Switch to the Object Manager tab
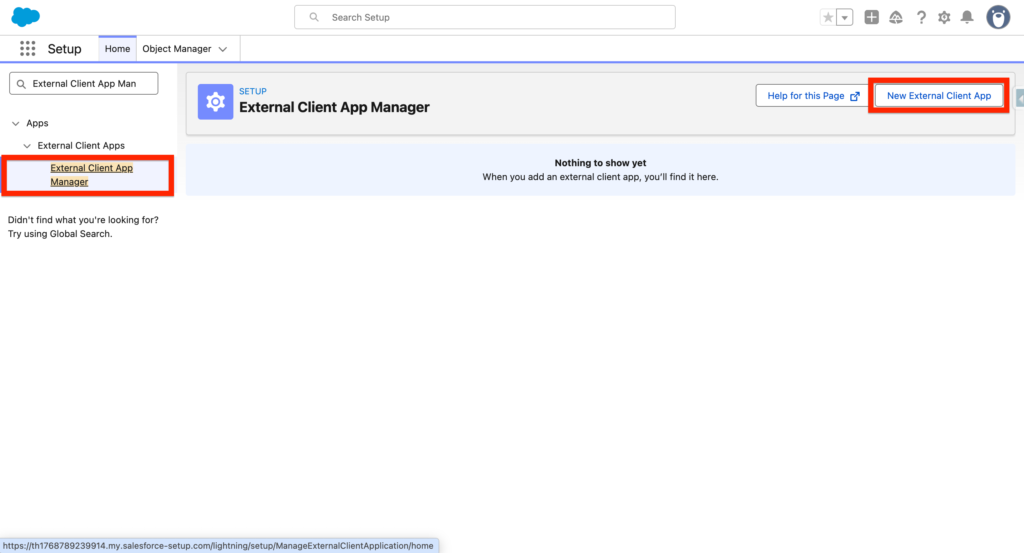The image size is (1024, 553). pos(176,49)
